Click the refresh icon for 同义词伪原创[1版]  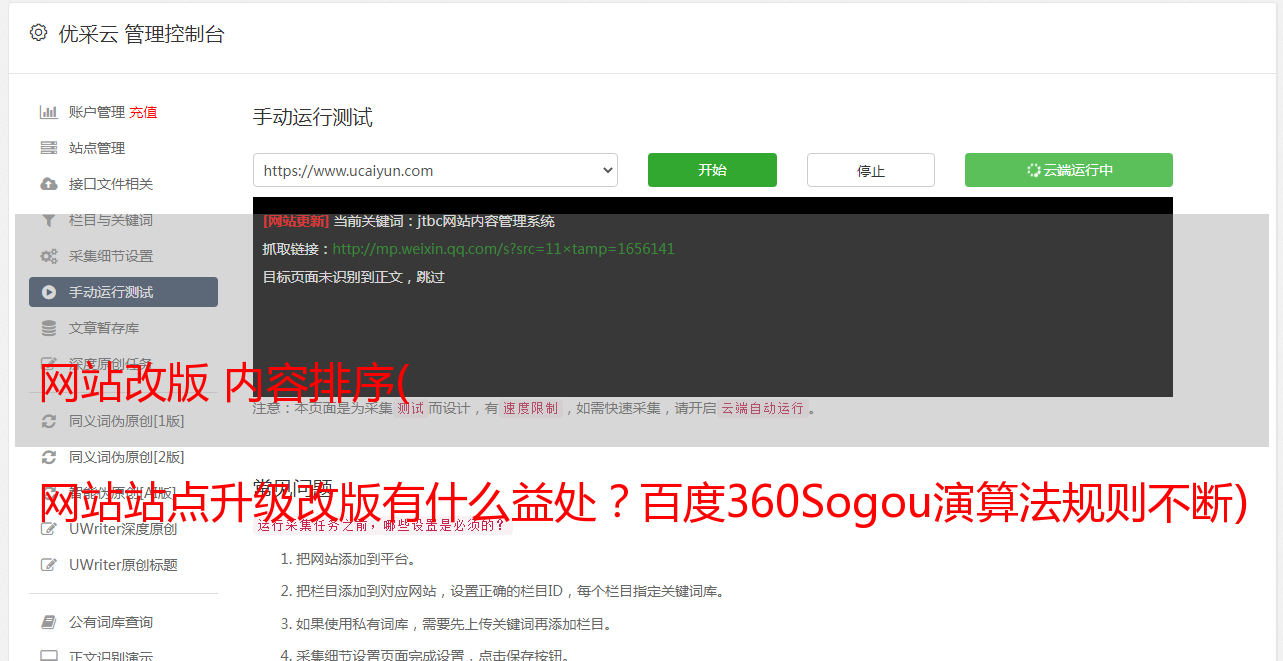[x=48, y=421]
